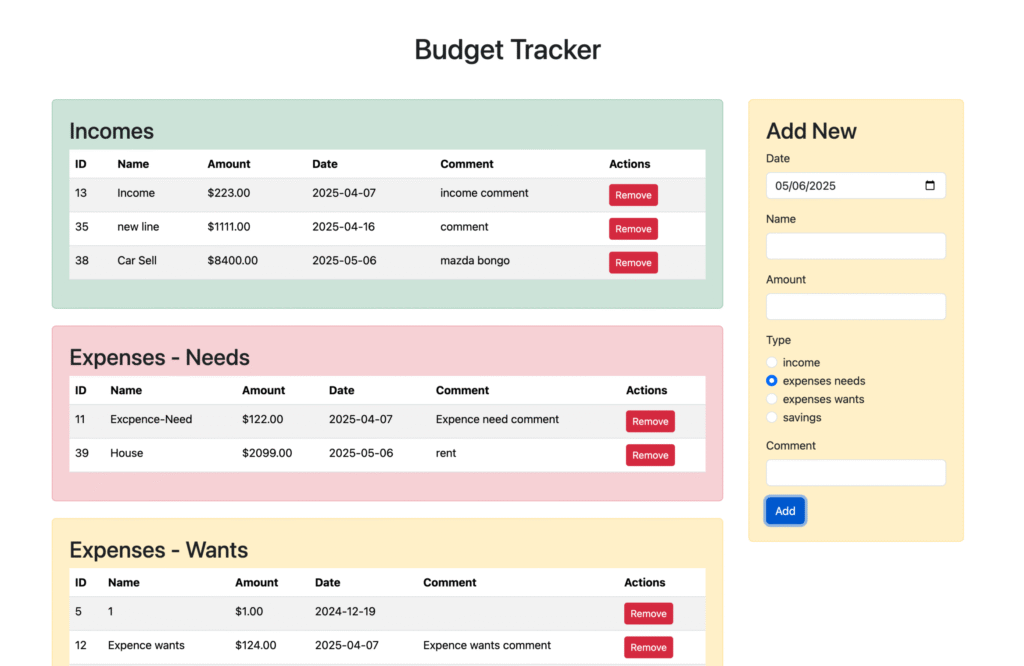Remove the wants entry with ID 5
The width and height of the screenshot is (1024, 666).
point(648,613)
